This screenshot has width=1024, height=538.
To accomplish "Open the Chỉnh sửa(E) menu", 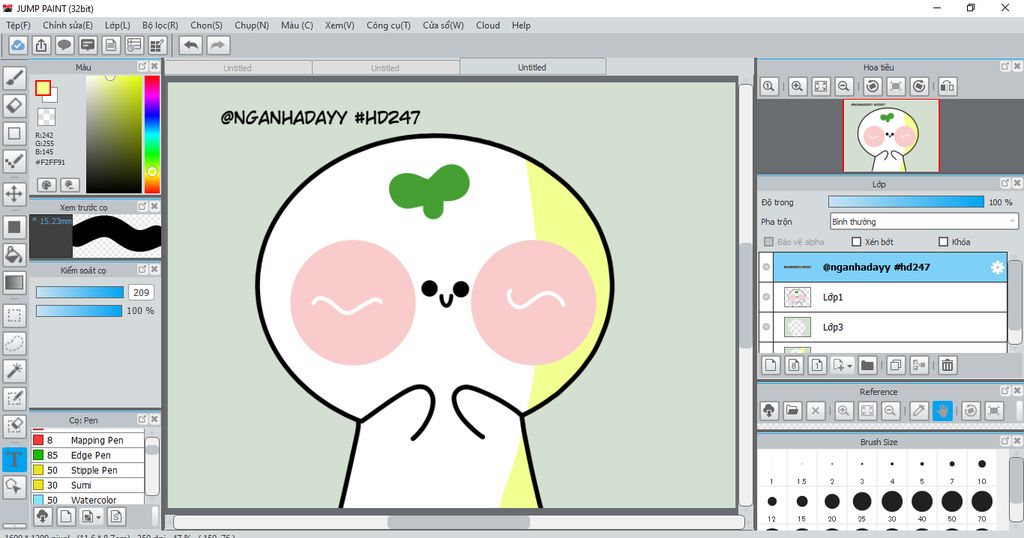I will tap(67, 25).
